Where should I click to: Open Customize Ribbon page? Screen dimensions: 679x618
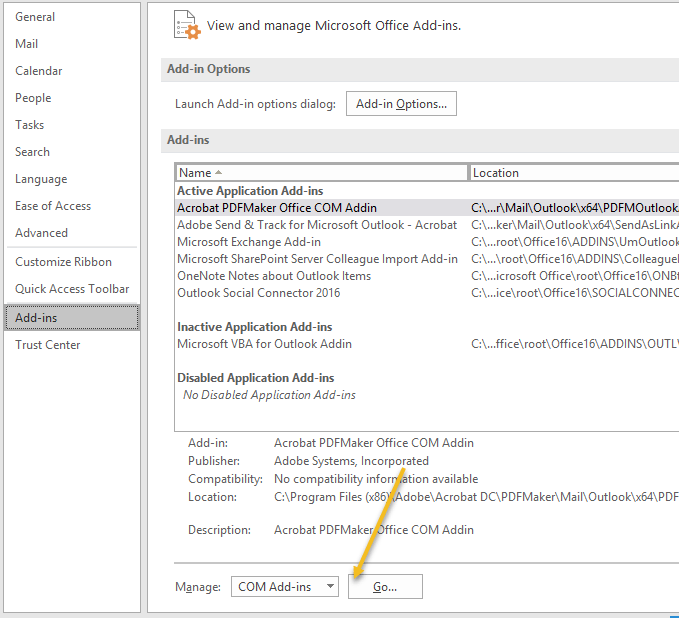click(63, 262)
